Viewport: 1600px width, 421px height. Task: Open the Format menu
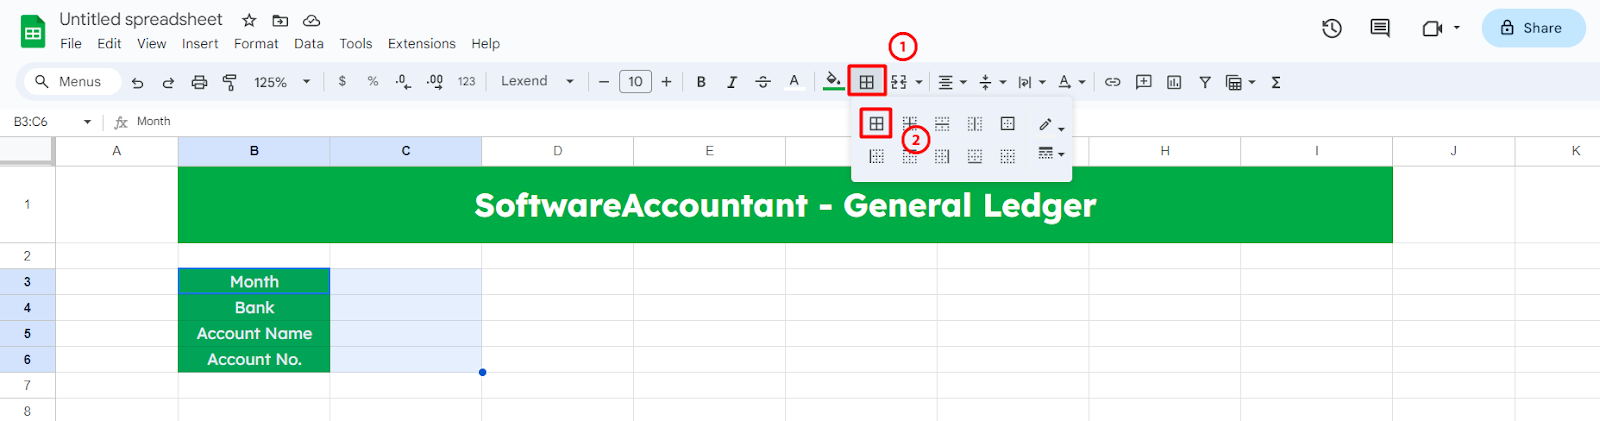pos(256,44)
